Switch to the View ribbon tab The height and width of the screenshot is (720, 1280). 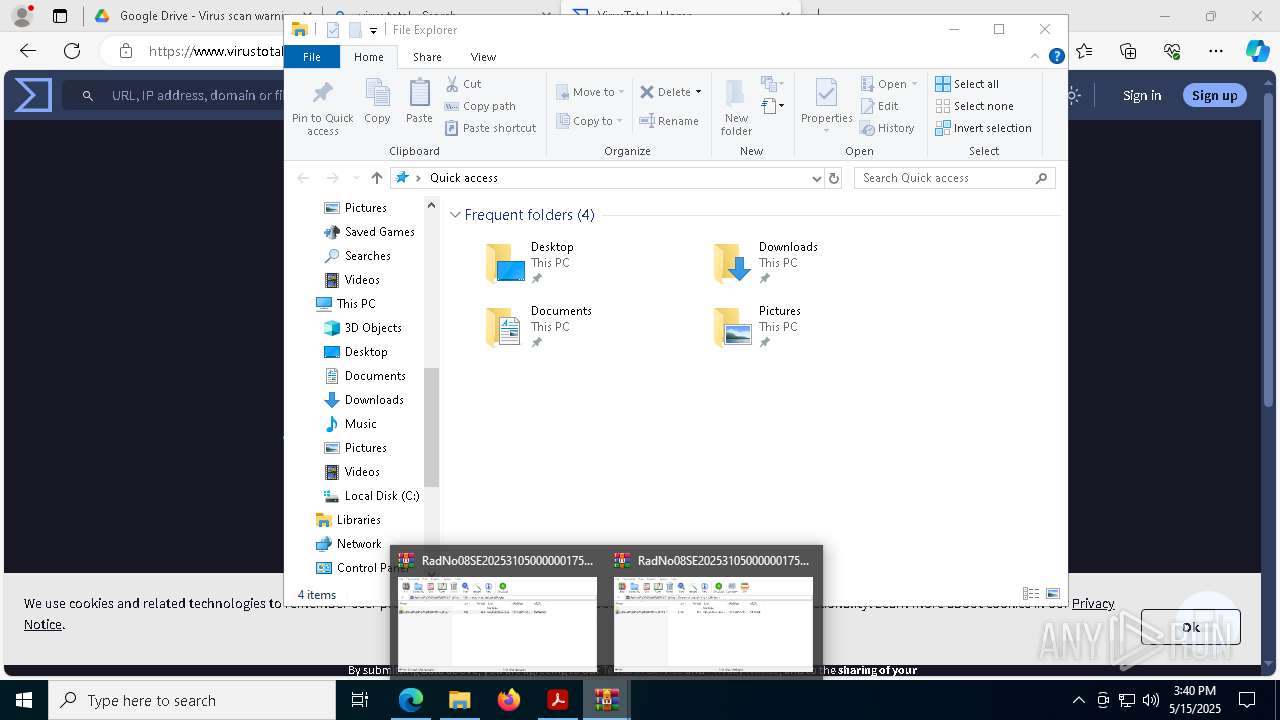pos(483,57)
